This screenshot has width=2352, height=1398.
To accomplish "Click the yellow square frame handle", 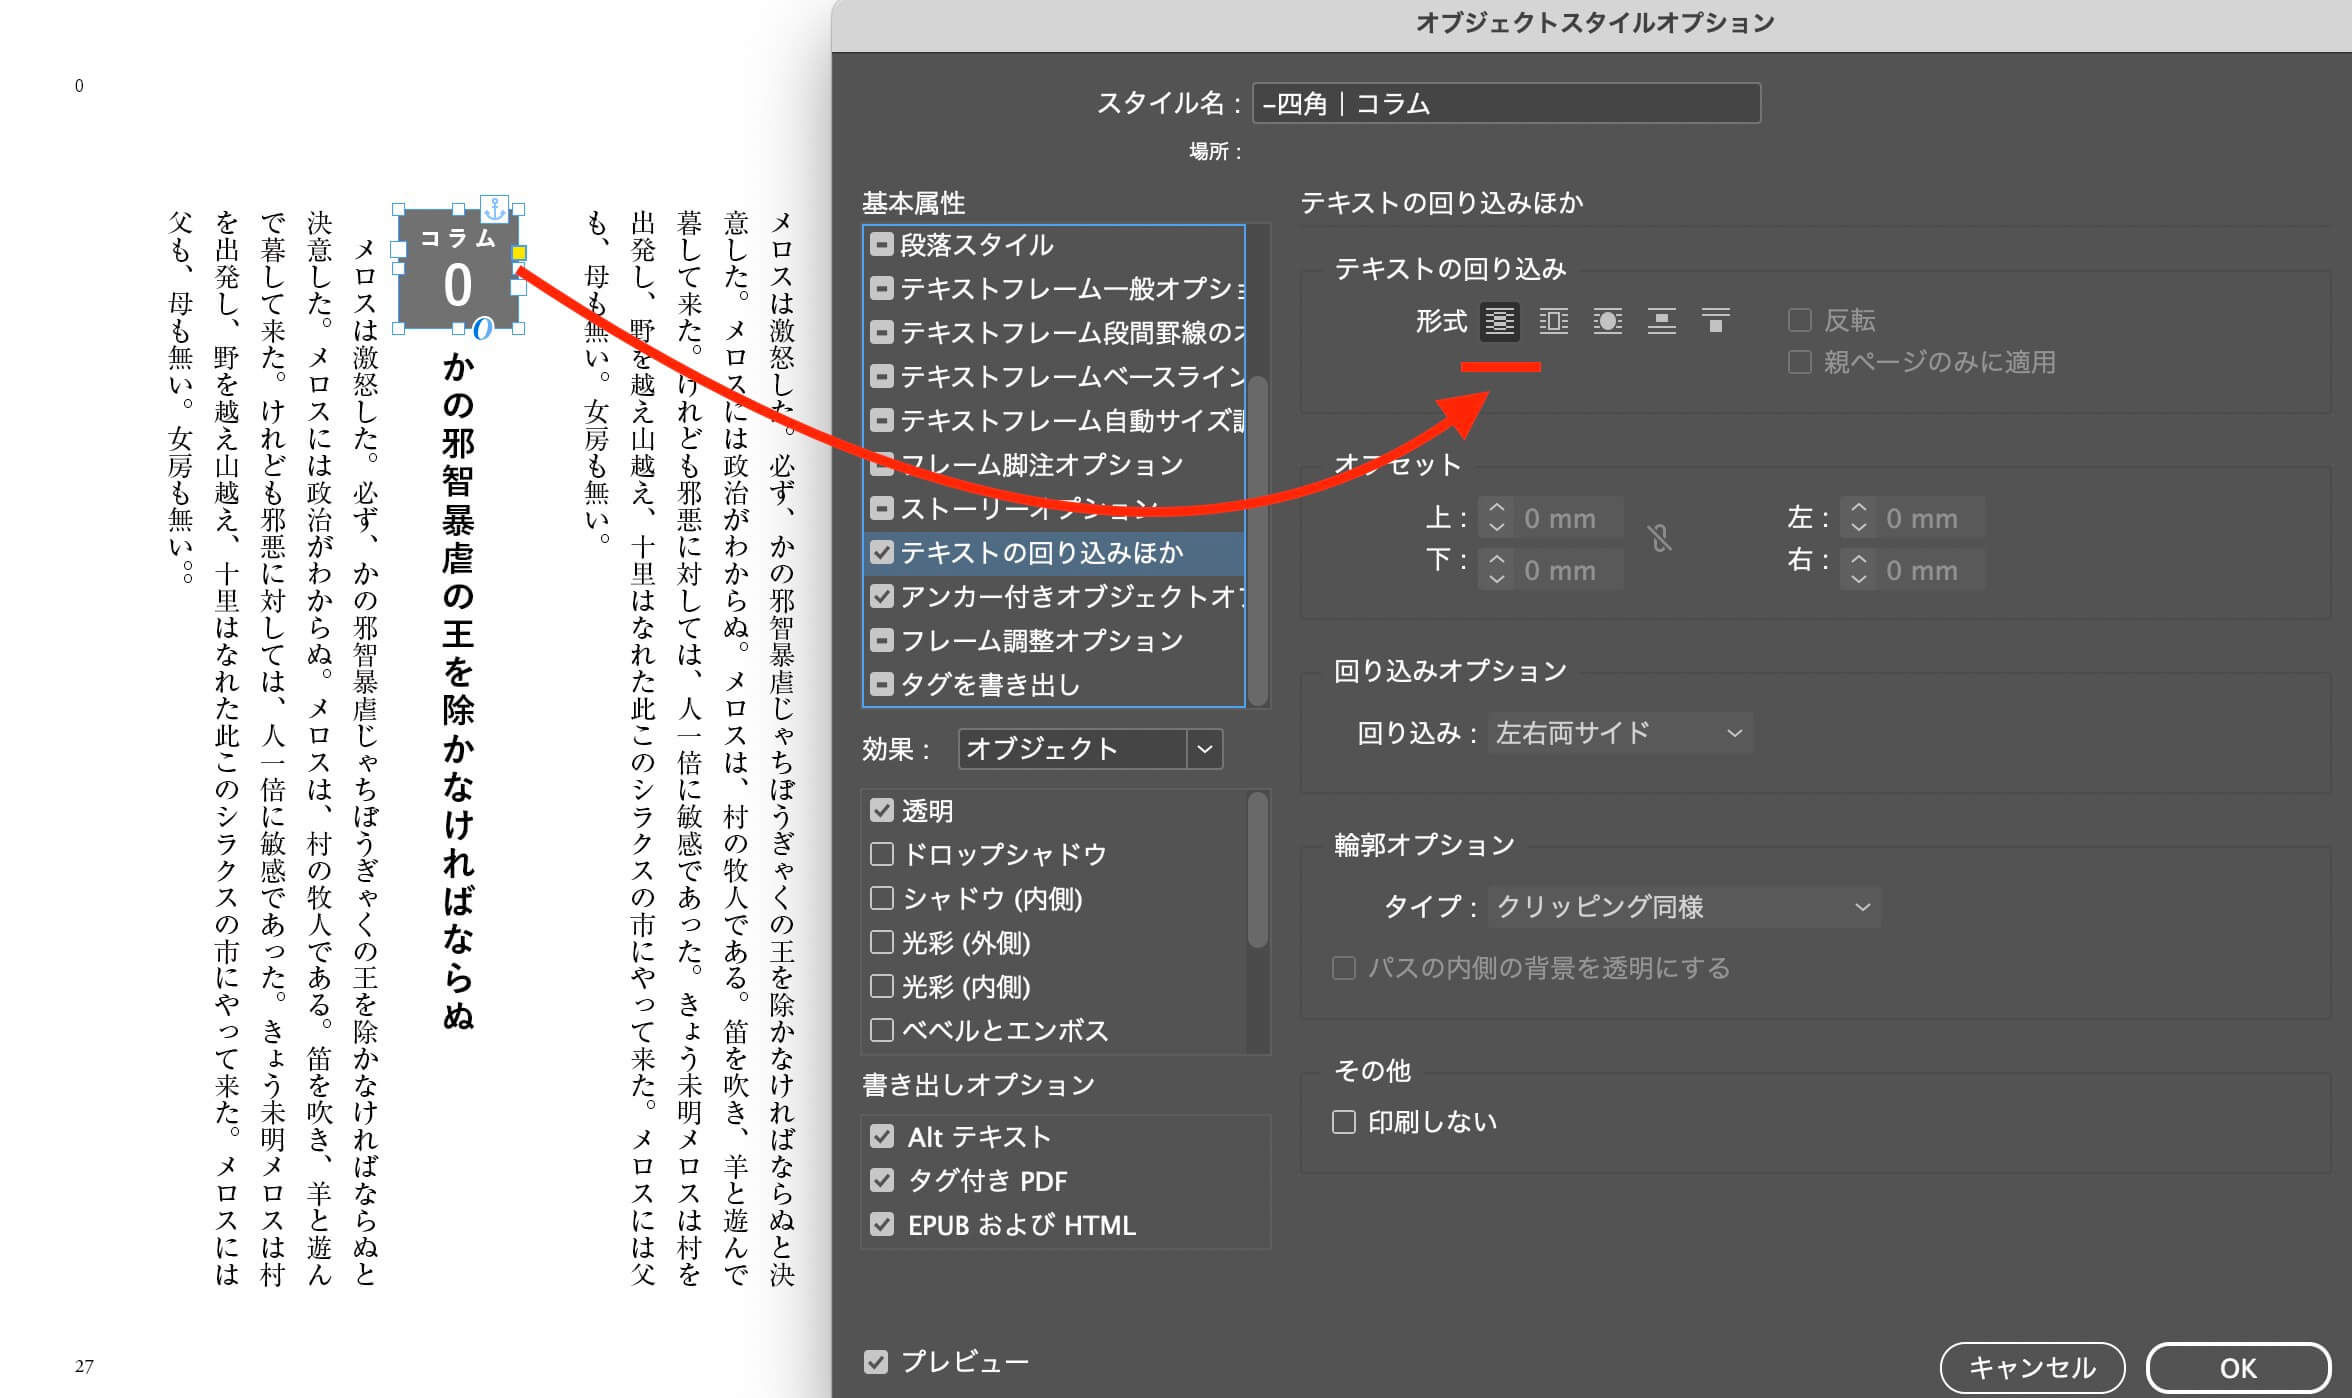I will click(x=519, y=253).
